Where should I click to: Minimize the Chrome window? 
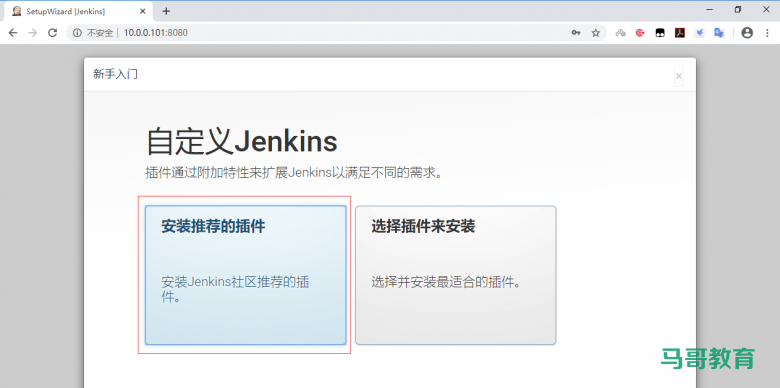pos(709,9)
